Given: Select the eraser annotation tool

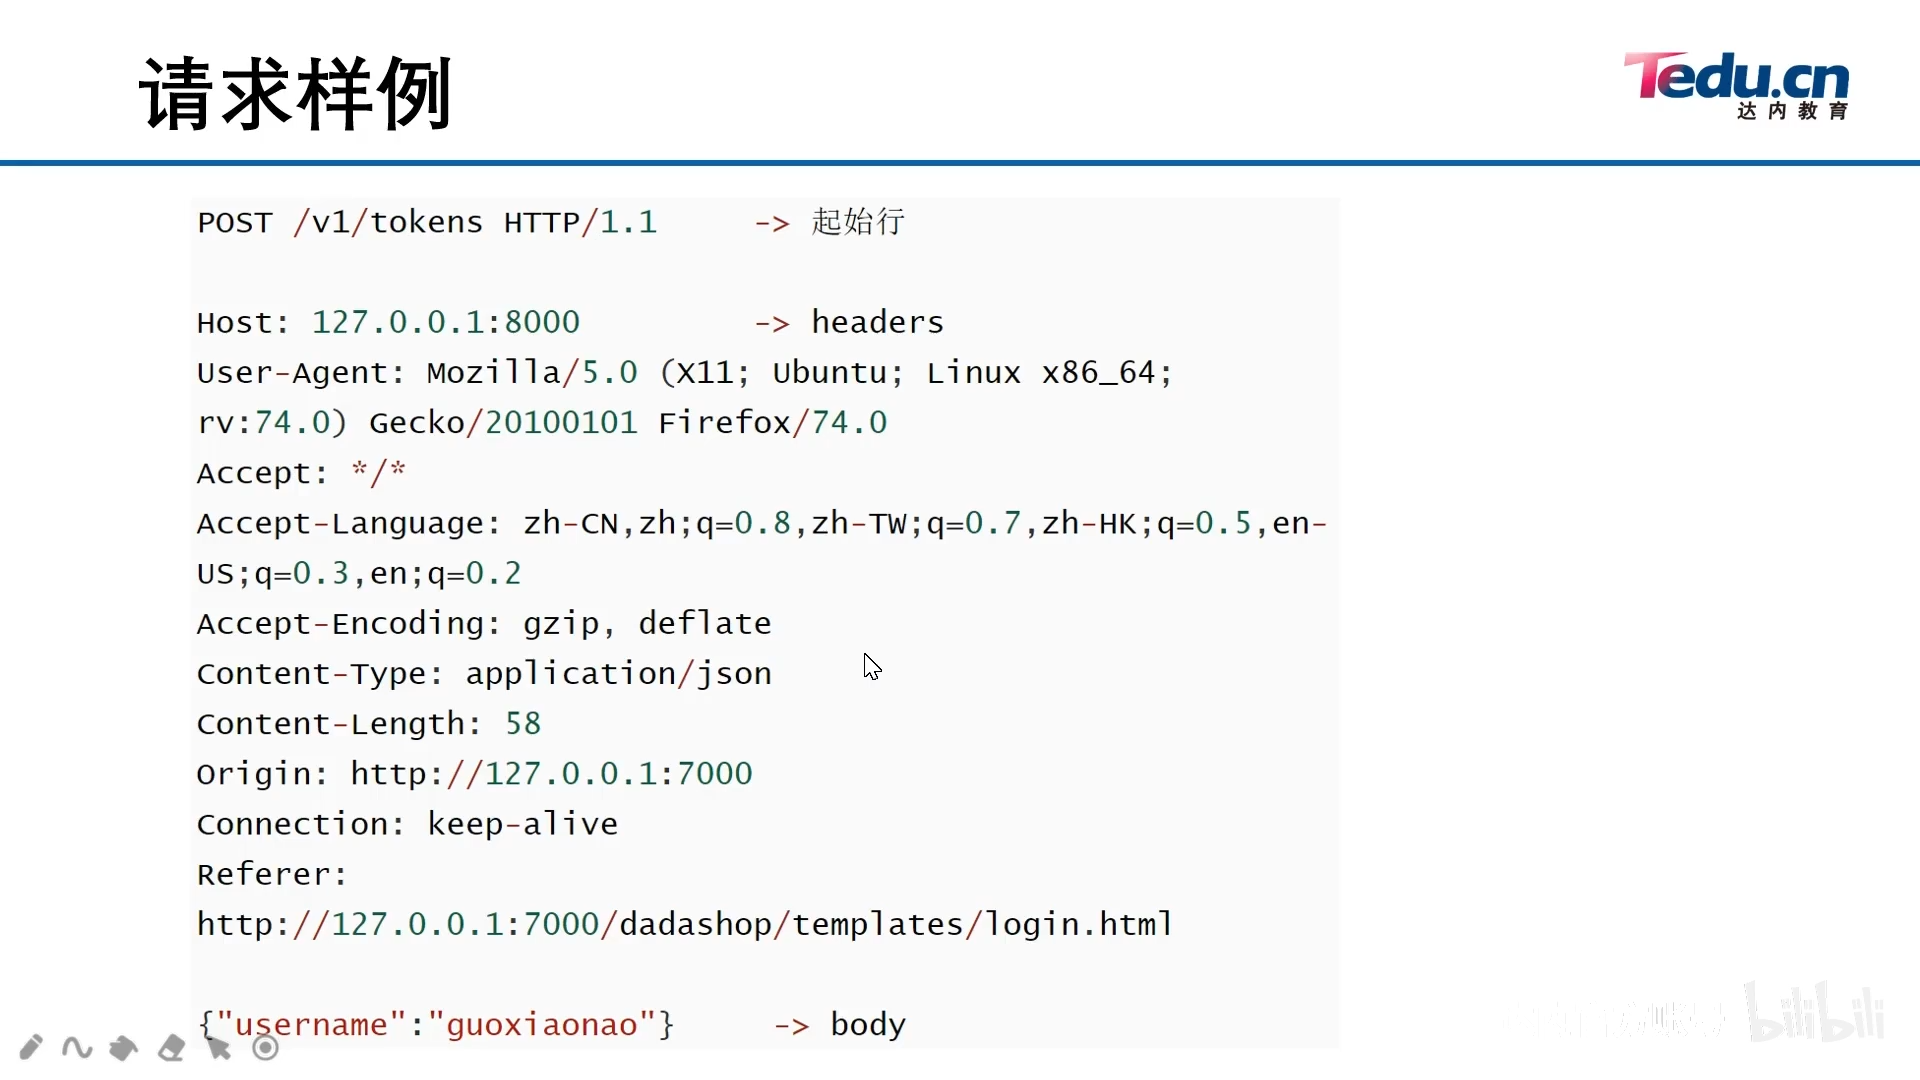Looking at the screenshot, I should pos(172,1047).
